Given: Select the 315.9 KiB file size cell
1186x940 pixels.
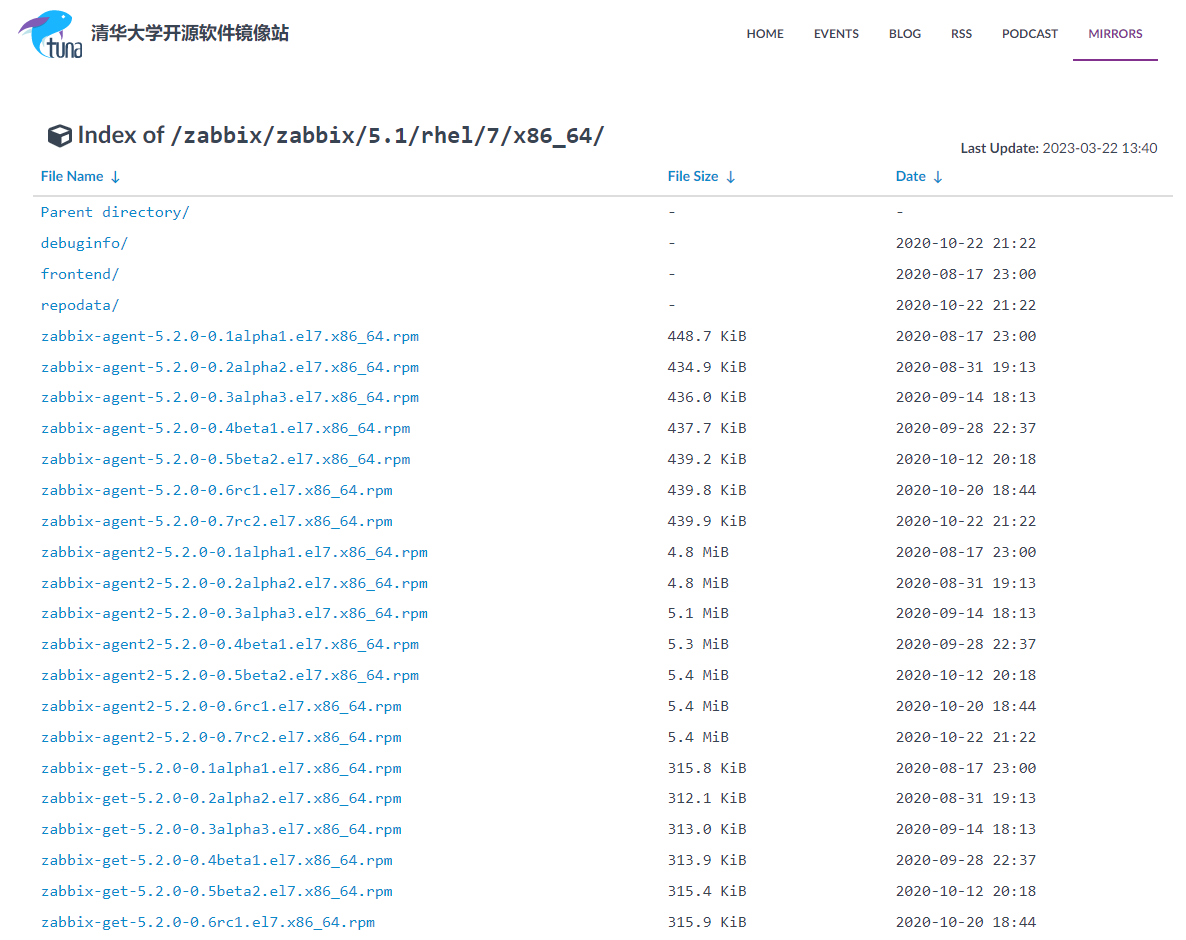Looking at the screenshot, I should coord(706,923).
